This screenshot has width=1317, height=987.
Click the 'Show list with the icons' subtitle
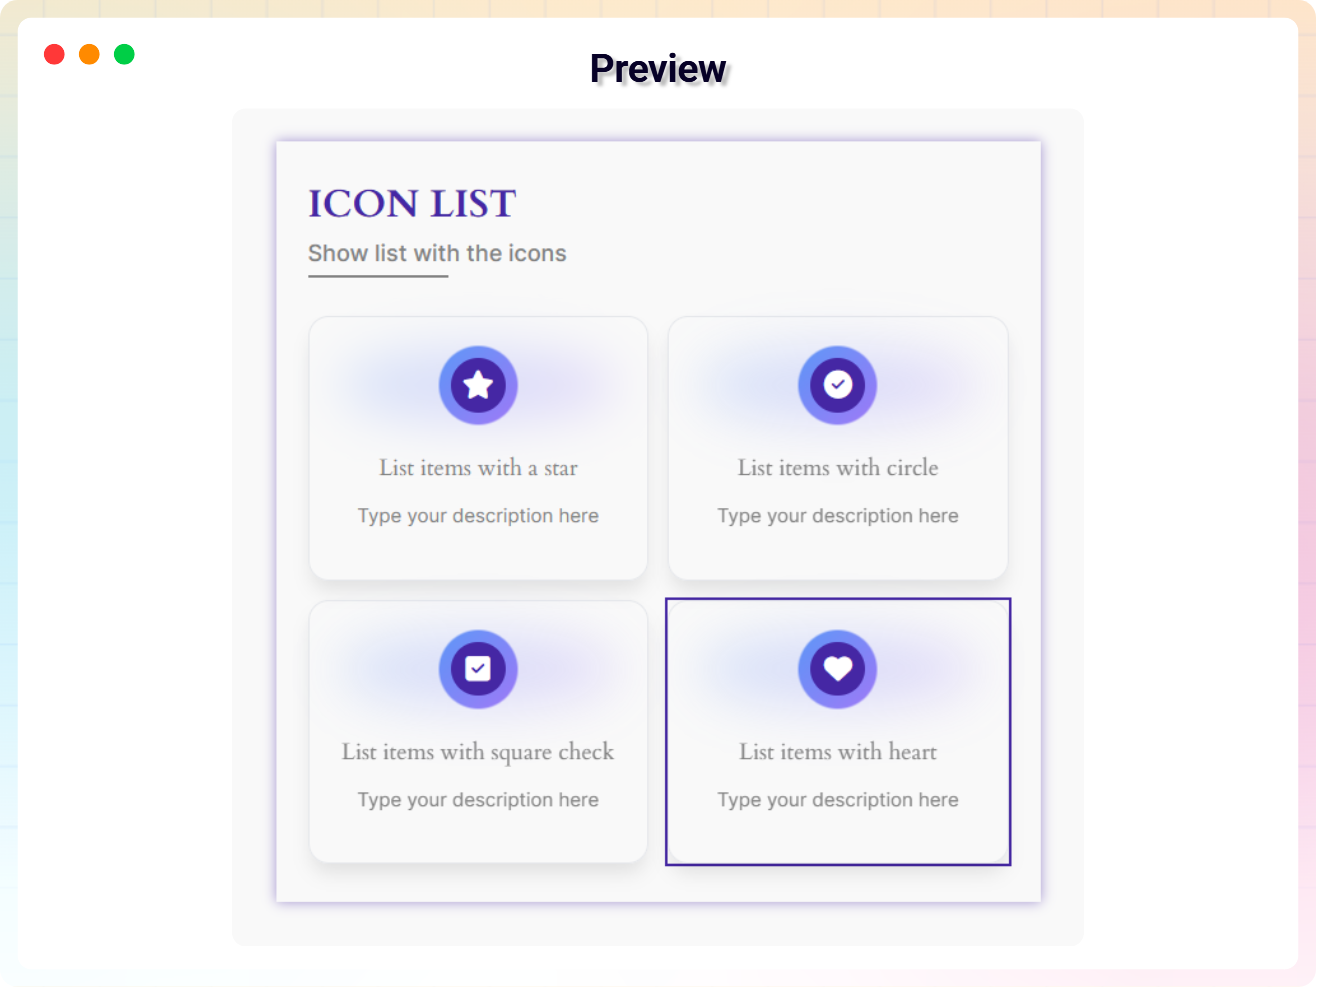click(437, 254)
